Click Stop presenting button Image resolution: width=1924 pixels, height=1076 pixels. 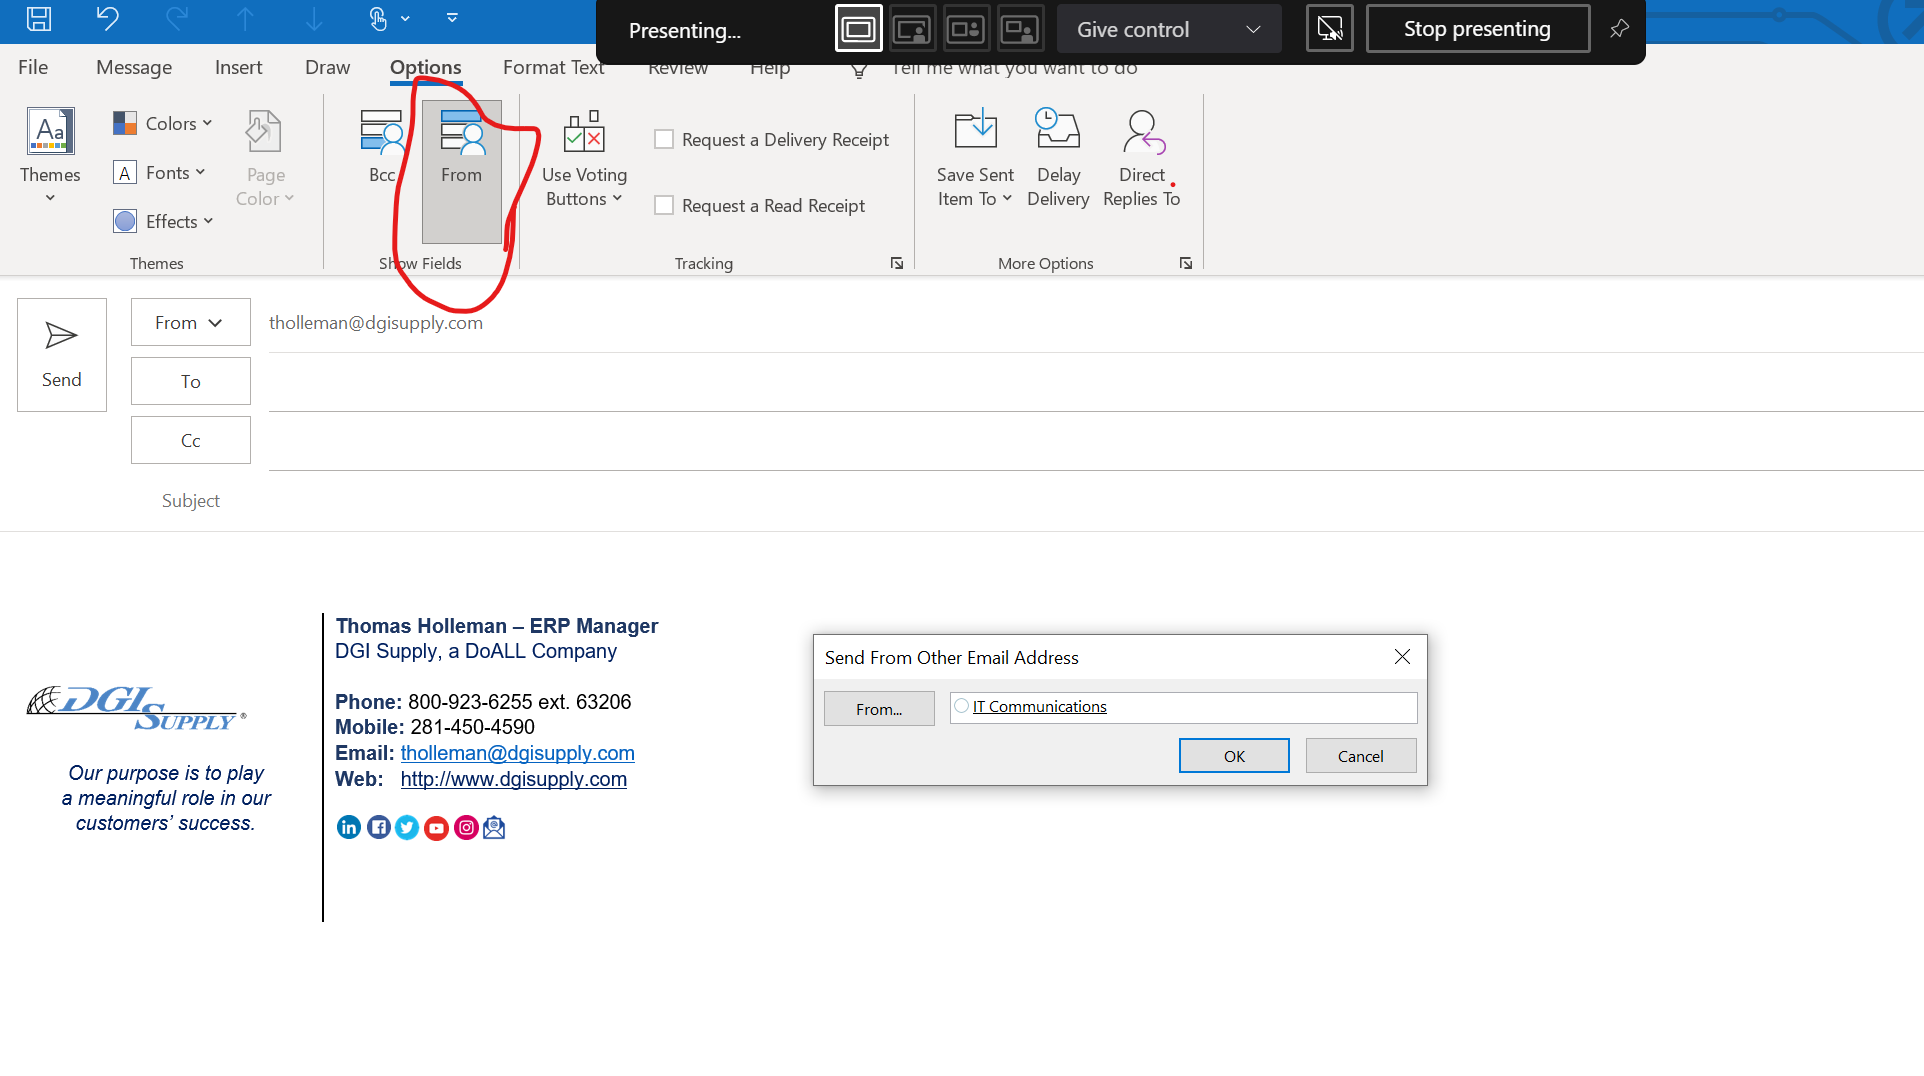pyautogui.click(x=1477, y=29)
